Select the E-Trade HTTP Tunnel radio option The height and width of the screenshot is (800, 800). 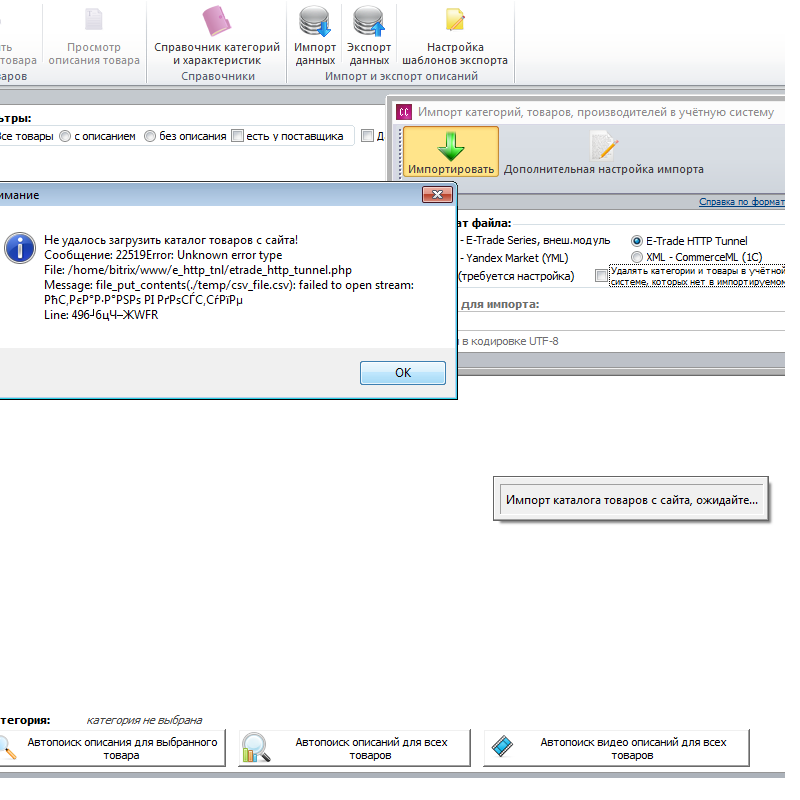coord(637,241)
